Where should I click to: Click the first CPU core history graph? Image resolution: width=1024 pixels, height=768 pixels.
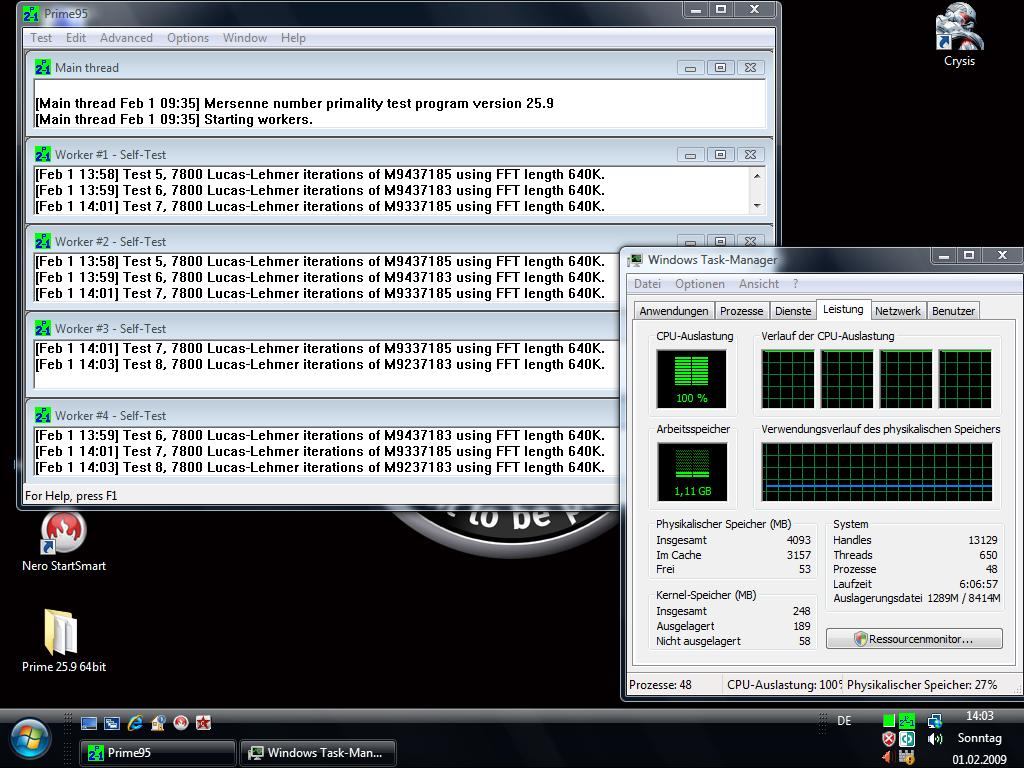tap(788, 379)
